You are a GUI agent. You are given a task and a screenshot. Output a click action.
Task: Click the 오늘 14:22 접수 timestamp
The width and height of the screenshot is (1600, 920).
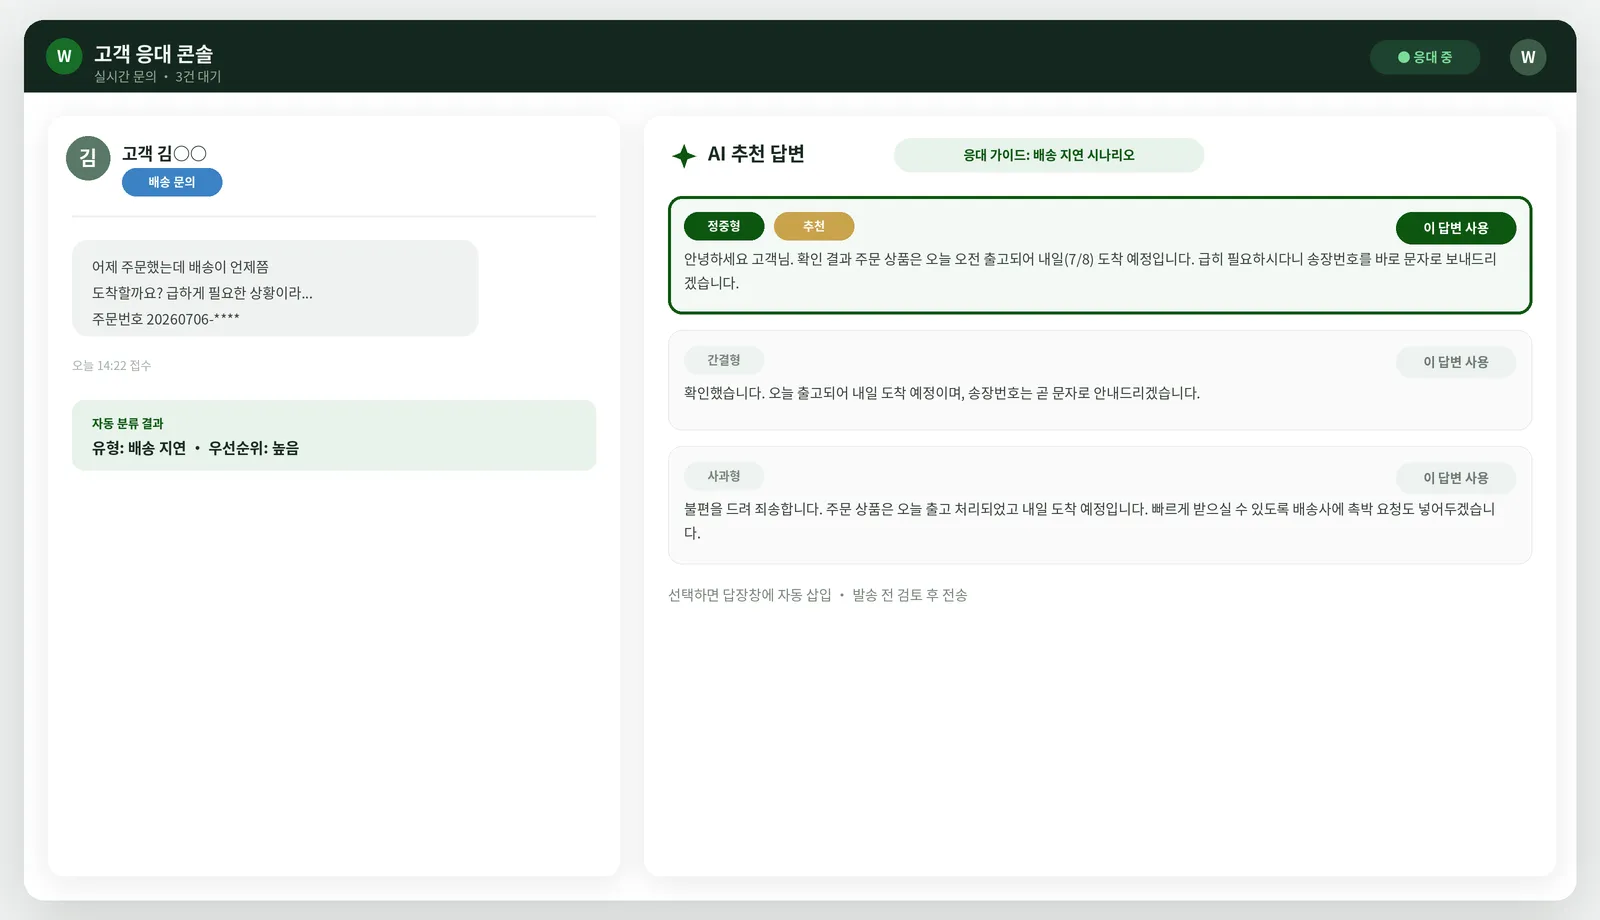pyautogui.click(x=111, y=366)
